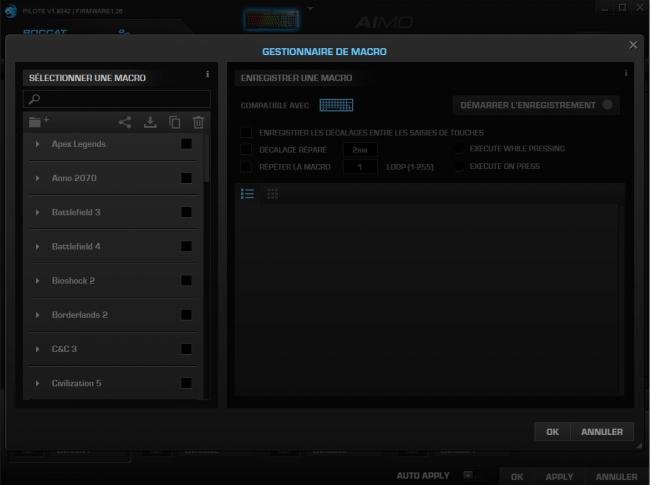Switch to the list view icon

coord(247,194)
